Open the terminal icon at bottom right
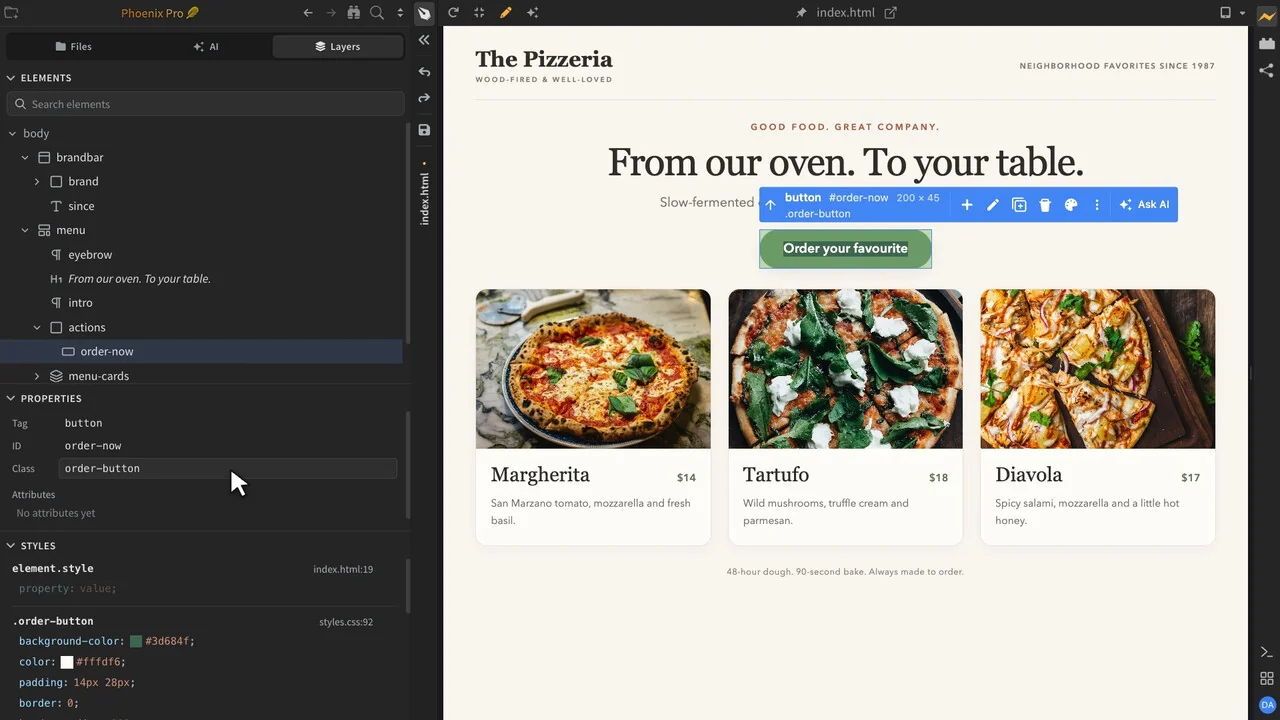 pos(1267,652)
